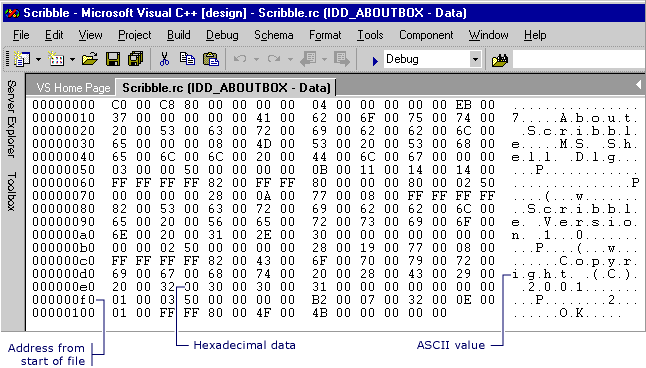Click address 00000000 in hex editor

[x=63, y=105]
